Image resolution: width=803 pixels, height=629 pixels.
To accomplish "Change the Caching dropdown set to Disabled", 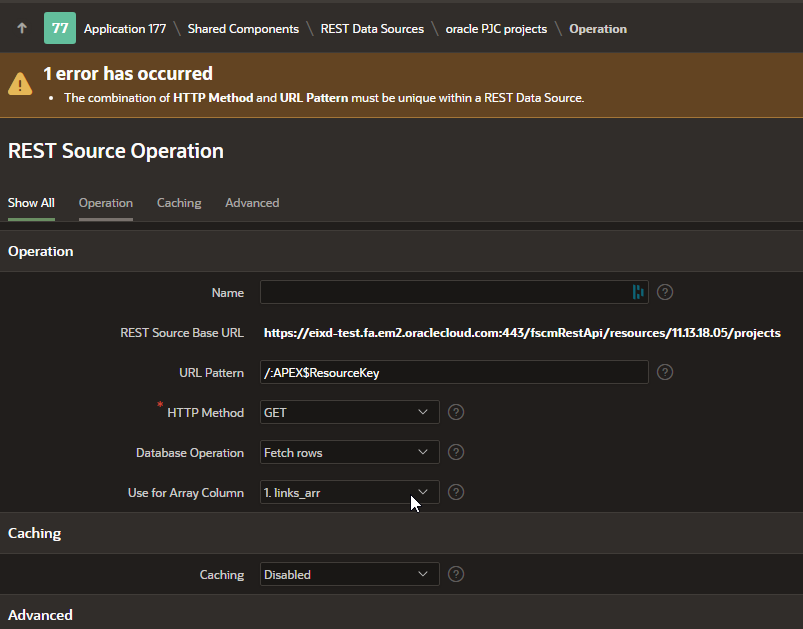I will (x=349, y=574).
